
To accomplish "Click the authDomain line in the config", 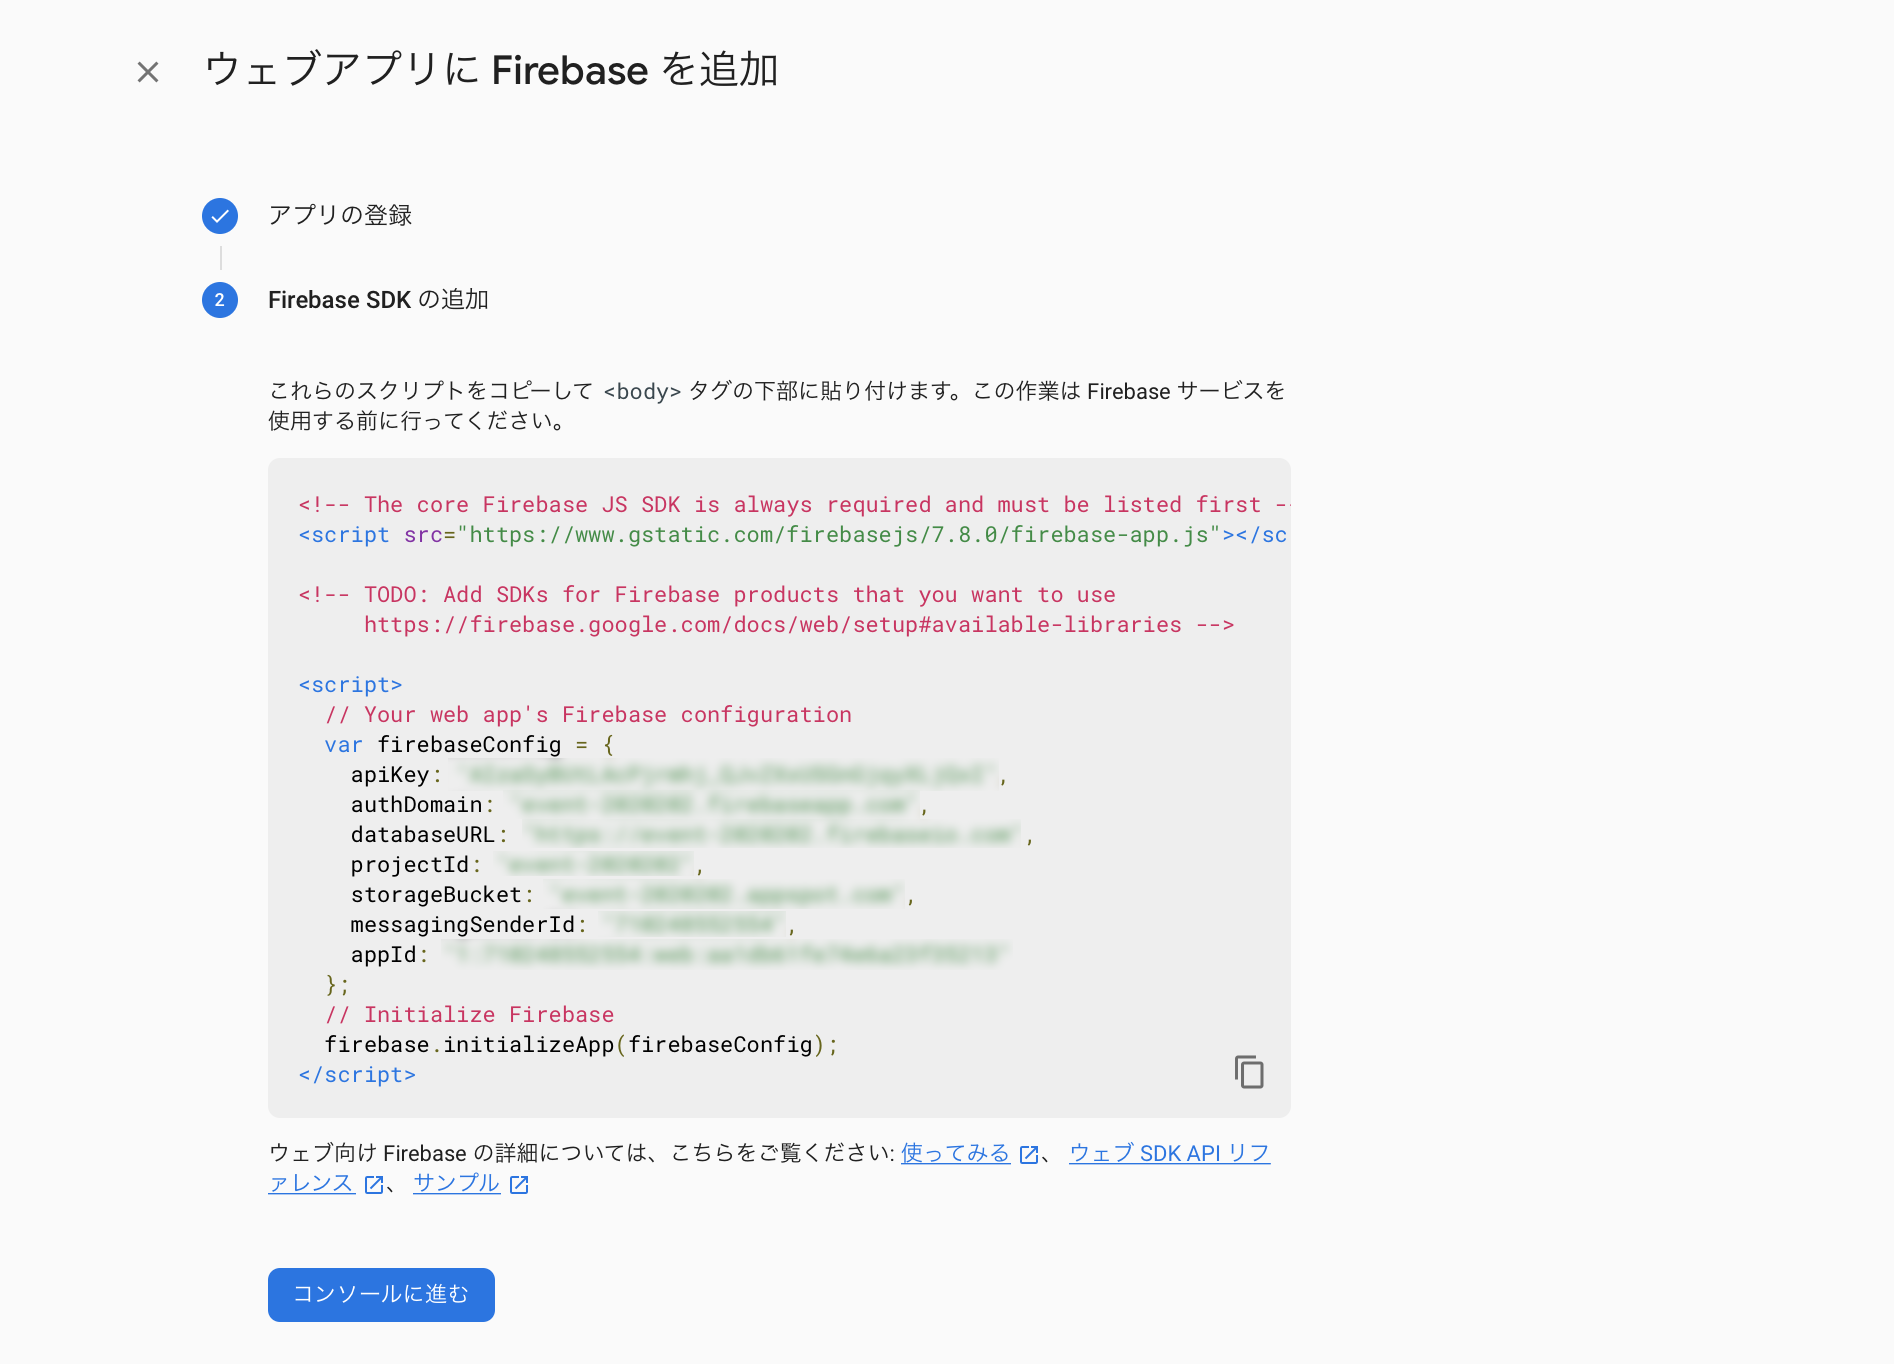I will pyautogui.click(x=639, y=805).
